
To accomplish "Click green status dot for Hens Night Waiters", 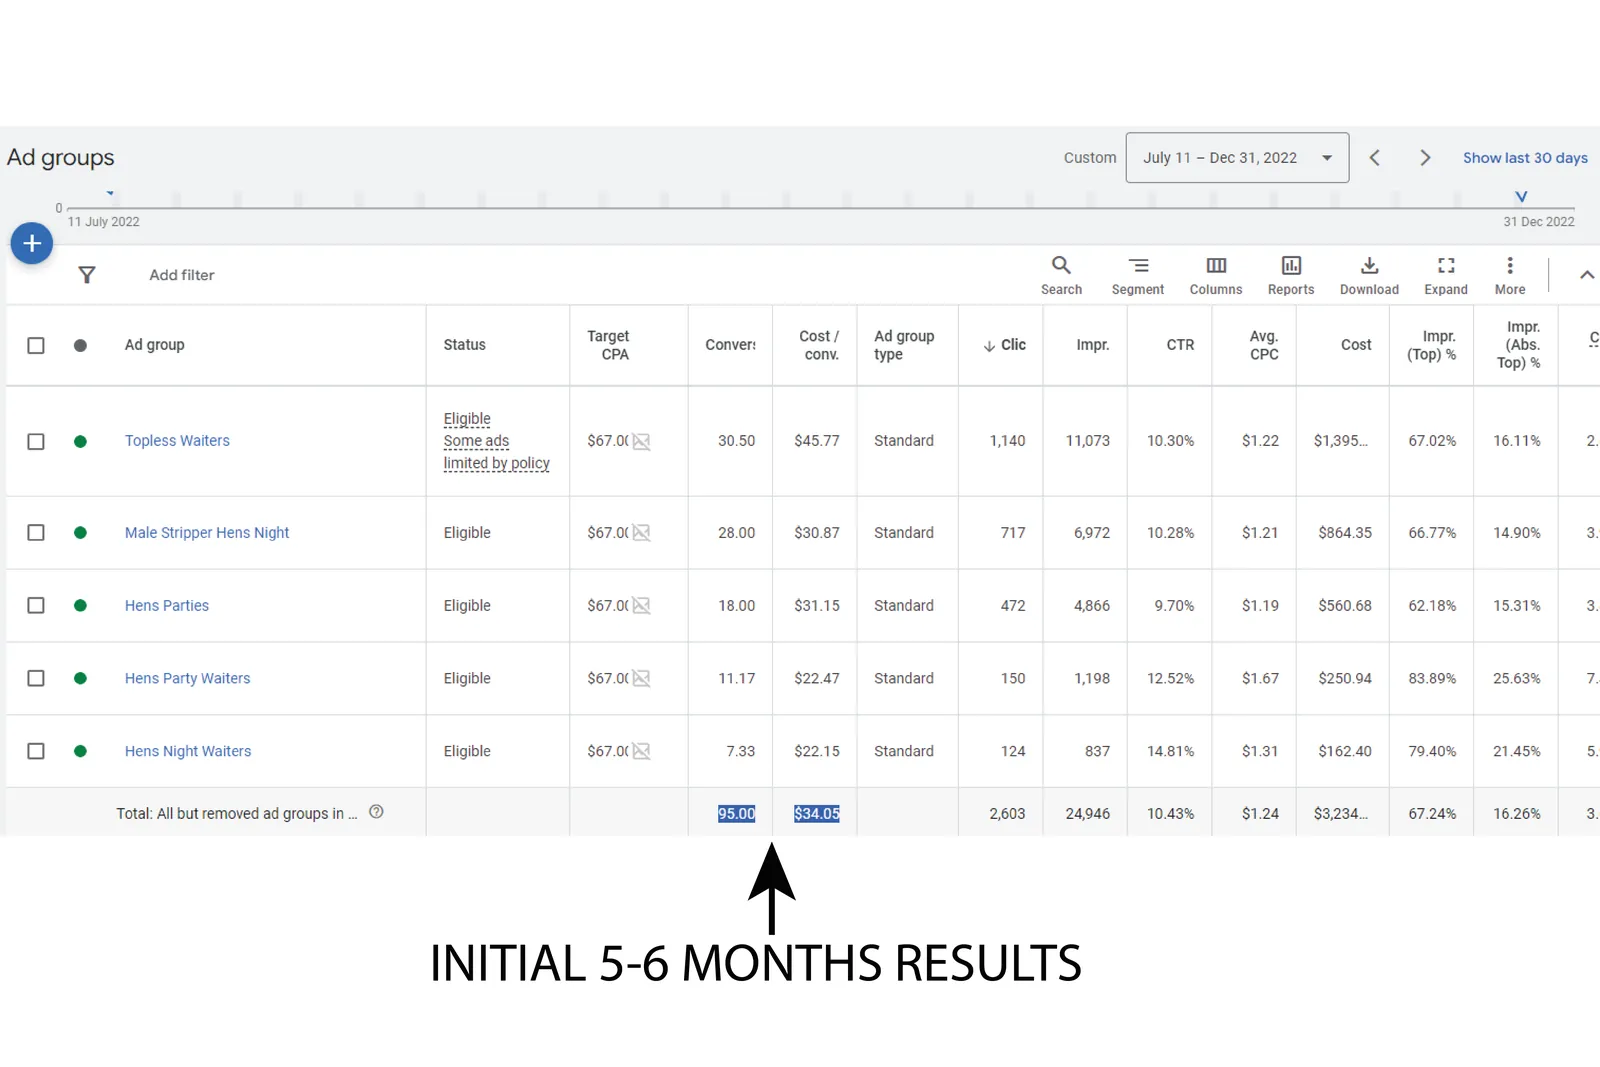I will pos(80,751).
